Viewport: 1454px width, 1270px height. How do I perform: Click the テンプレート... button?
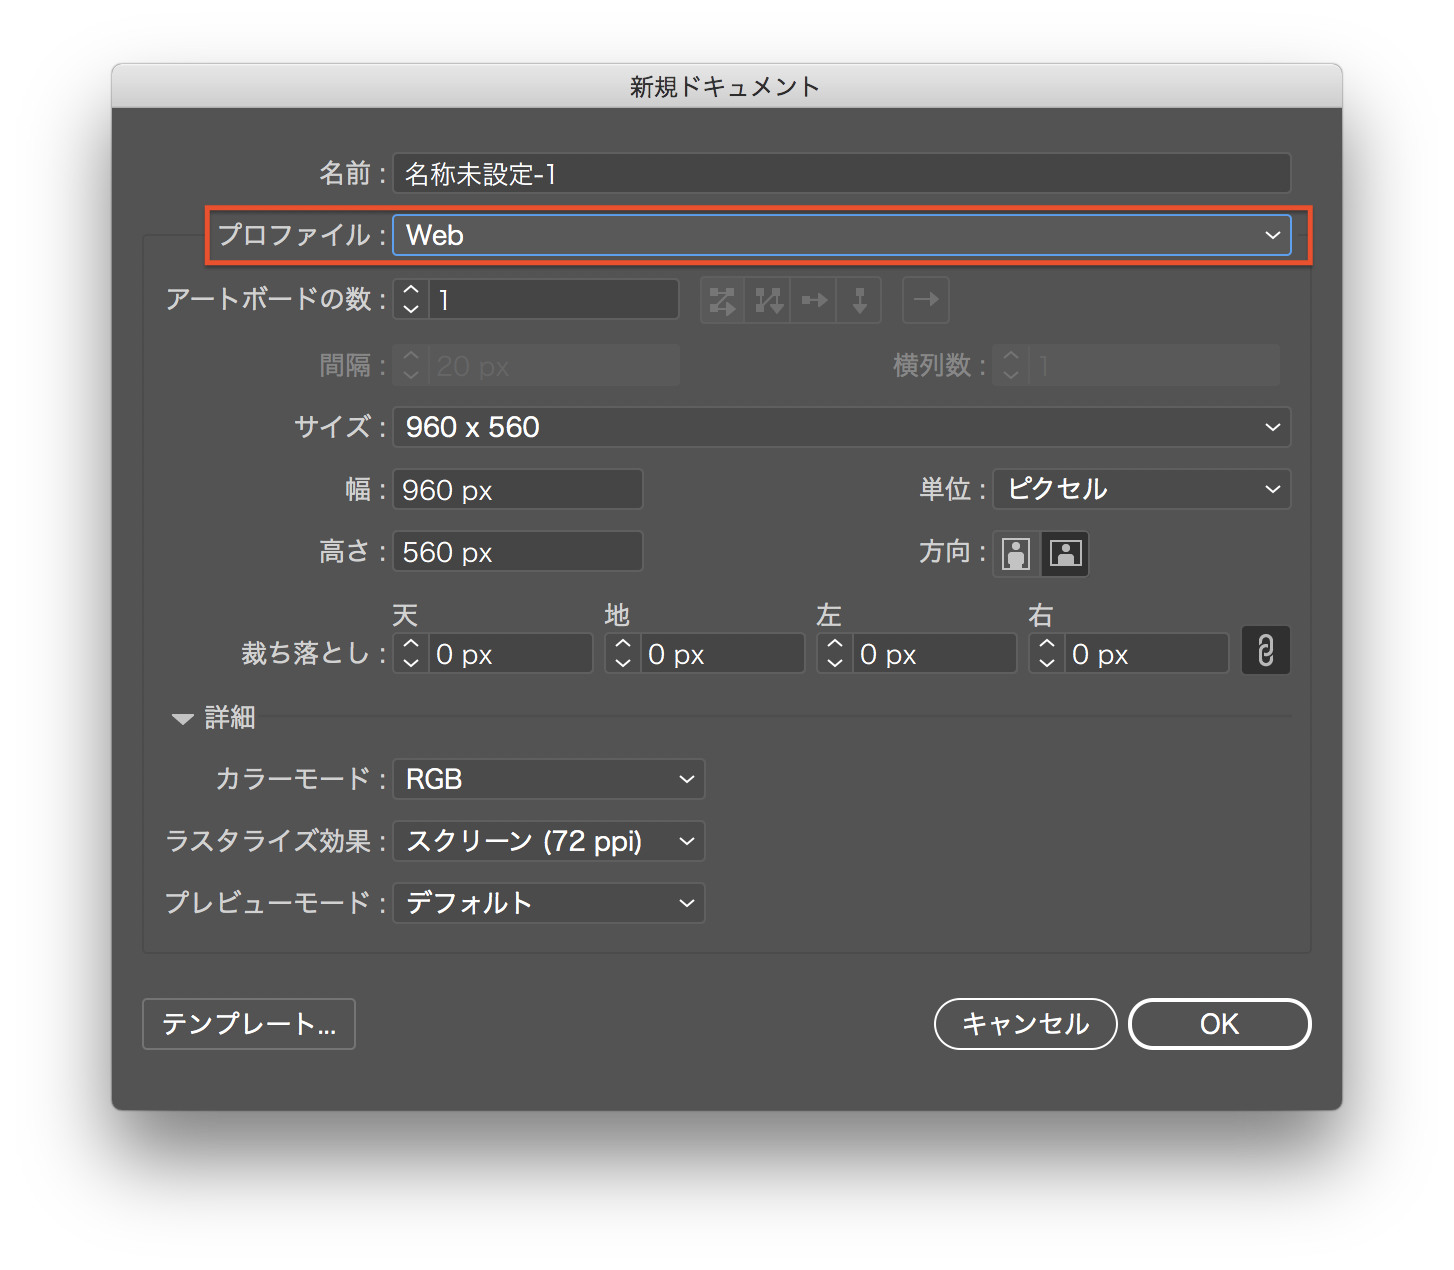click(249, 1024)
